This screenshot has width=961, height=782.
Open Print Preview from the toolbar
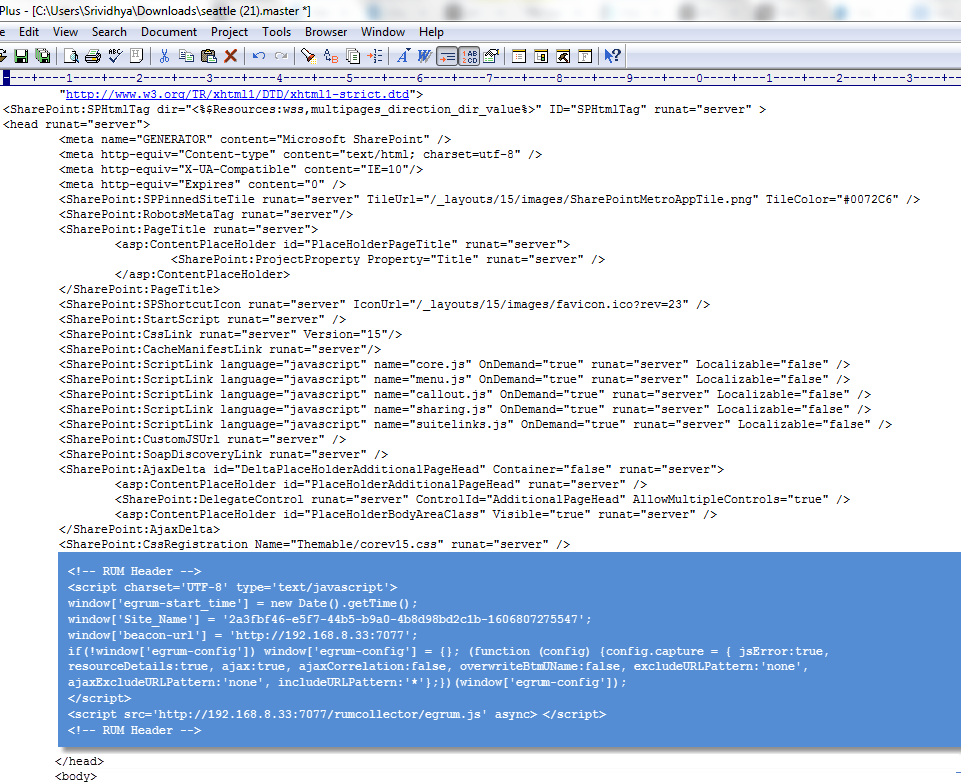pos(71,56)
